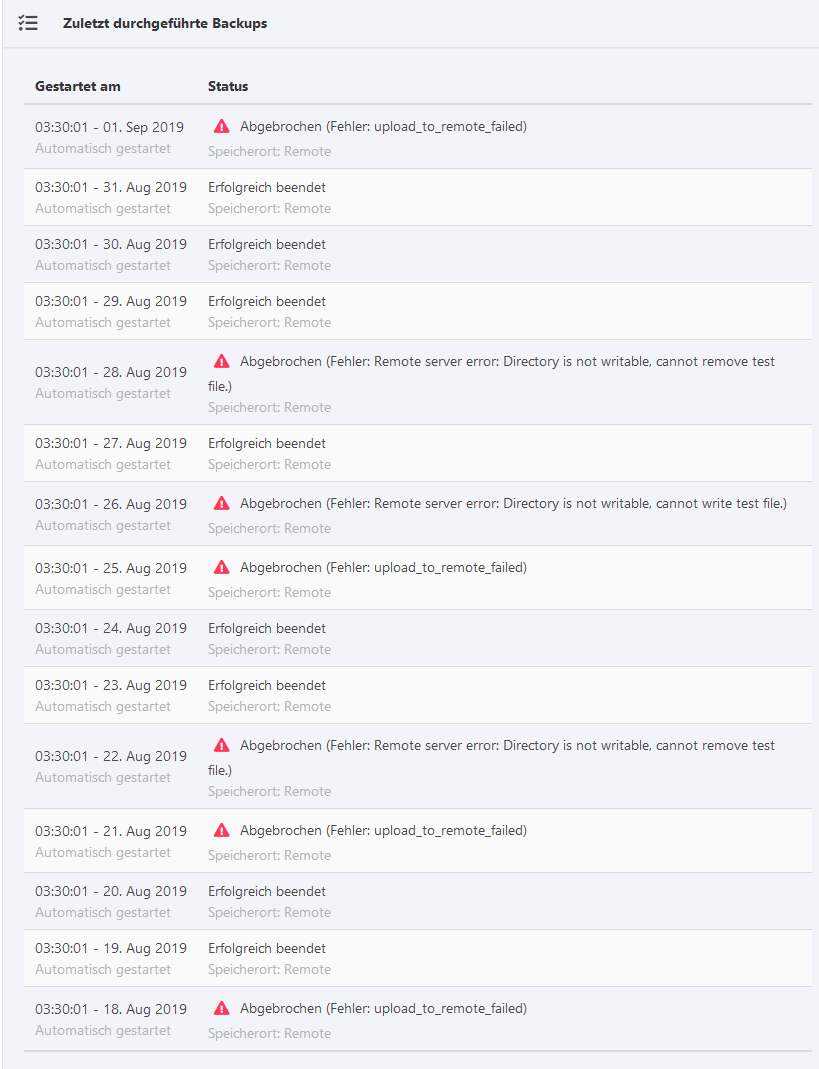Image resolution: width=819 pixels, height=1069 pixels.
Task: Click the error icon for 26. Aug 2019
Action: [x=222, y=504]
